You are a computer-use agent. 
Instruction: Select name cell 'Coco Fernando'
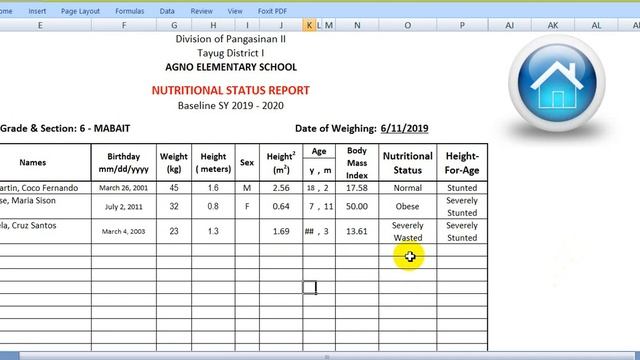(x=45, y=188)
